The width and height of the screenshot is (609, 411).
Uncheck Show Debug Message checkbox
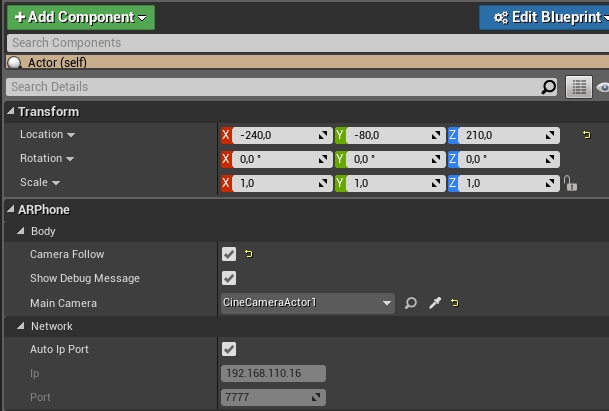pos(229,278)
